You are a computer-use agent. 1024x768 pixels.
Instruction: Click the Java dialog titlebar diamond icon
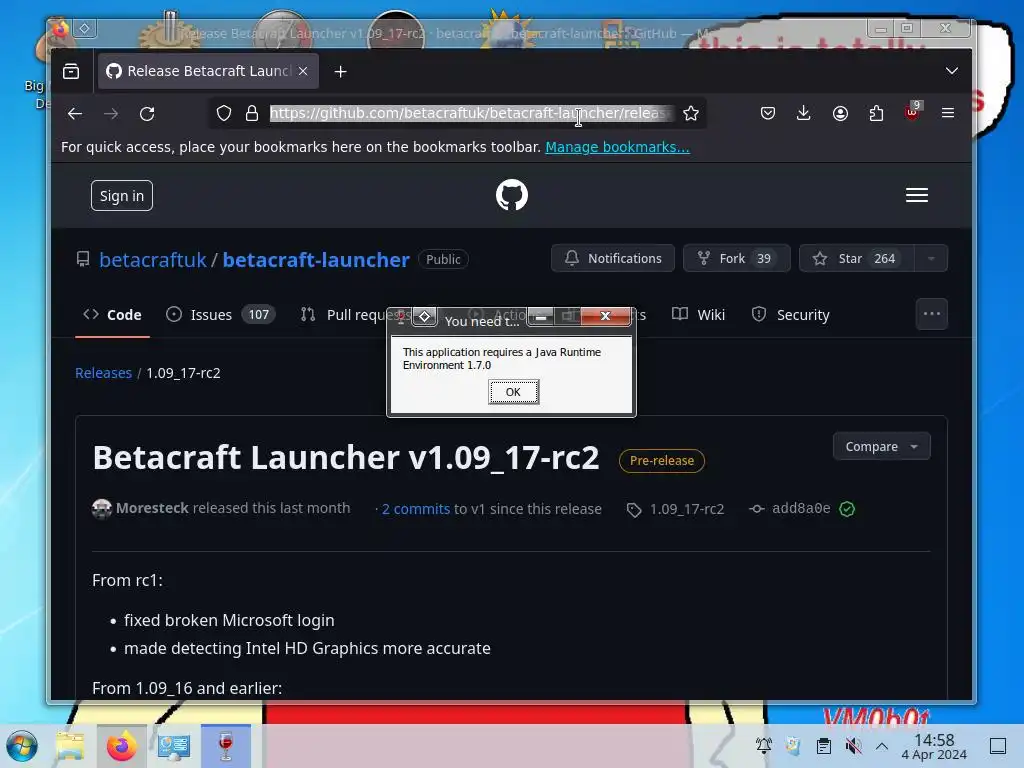click(424, 317)
